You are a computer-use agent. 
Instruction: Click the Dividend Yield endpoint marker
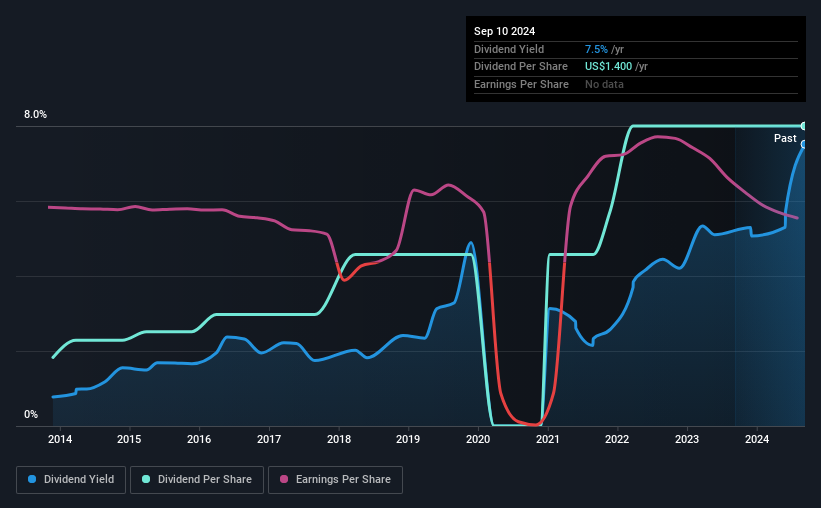[x=804, y=144]
